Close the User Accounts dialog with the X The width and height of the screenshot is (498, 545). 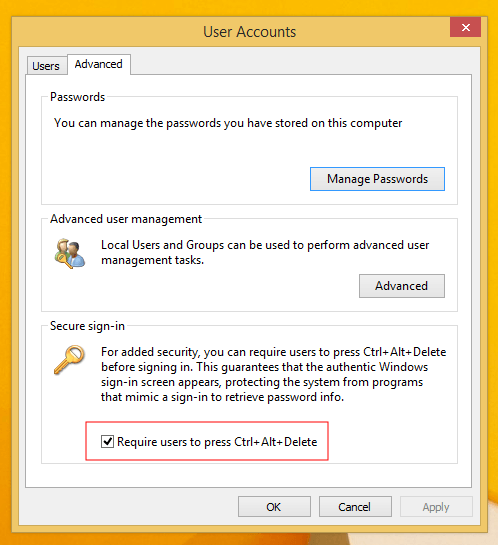click(x=465, y=27)
